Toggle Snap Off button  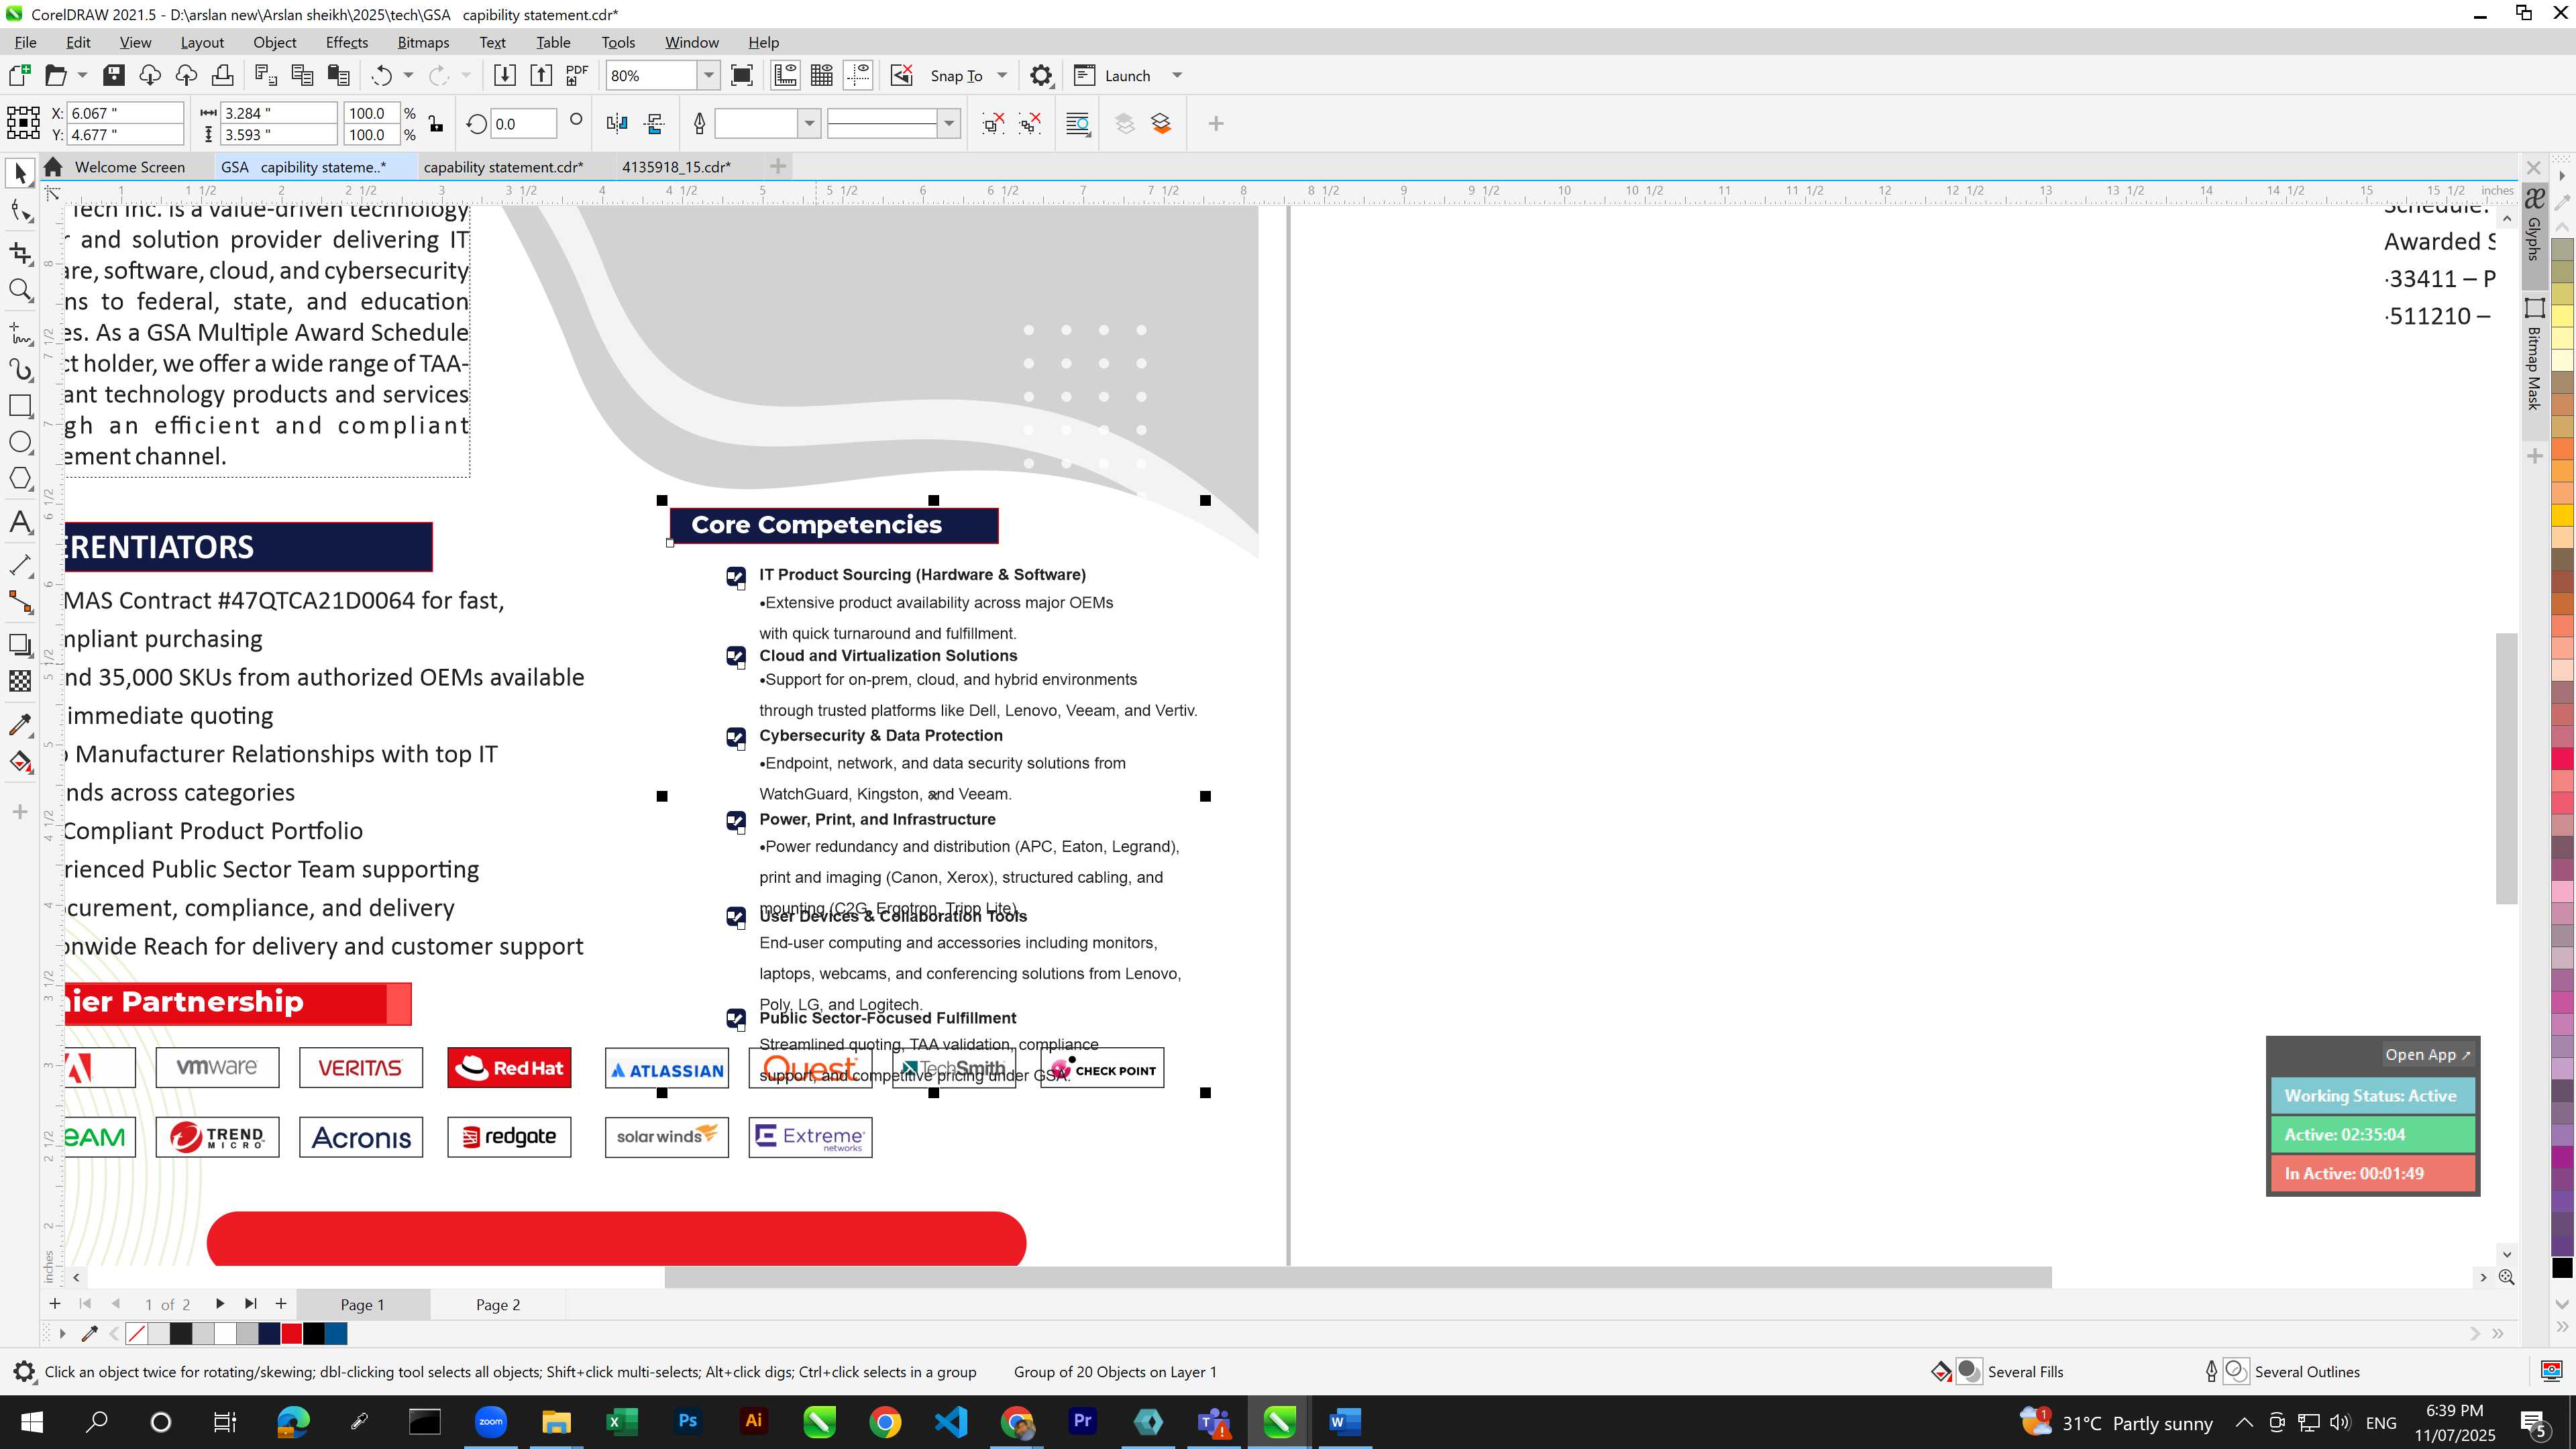coord(901,75)
